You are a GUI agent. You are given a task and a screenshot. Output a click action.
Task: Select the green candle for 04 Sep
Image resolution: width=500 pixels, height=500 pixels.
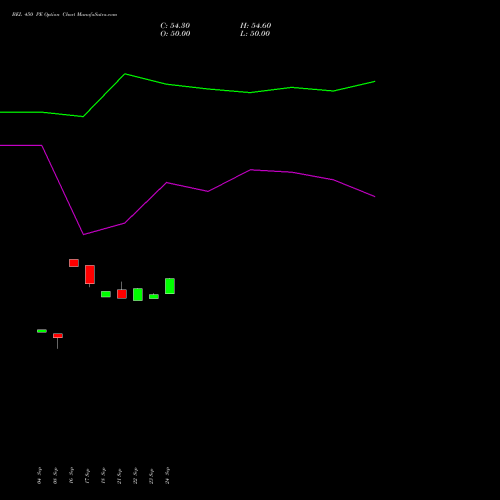click(42, 331)
